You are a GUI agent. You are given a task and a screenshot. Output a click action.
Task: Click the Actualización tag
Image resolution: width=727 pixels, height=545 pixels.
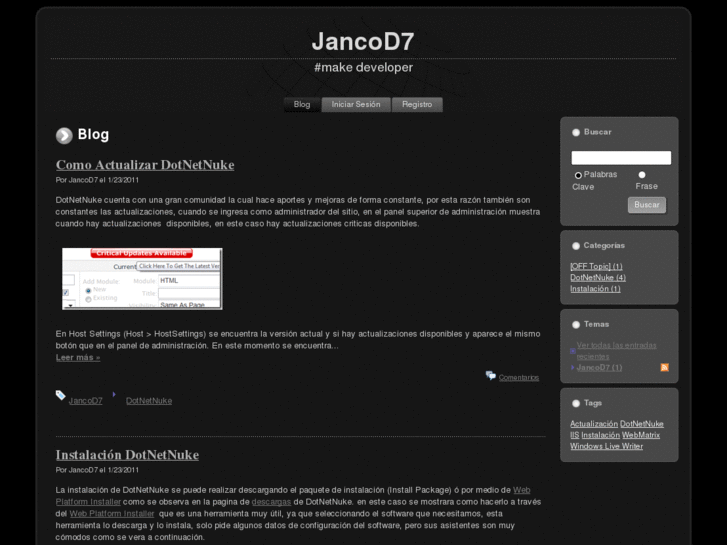[594, 424]
